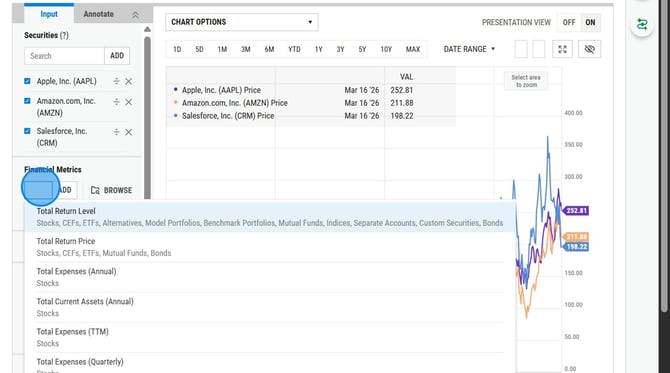Viewport: 670px width, 373px height.
Task: Choose Total Expenses (Annual) suggestion
Action: 270,277
